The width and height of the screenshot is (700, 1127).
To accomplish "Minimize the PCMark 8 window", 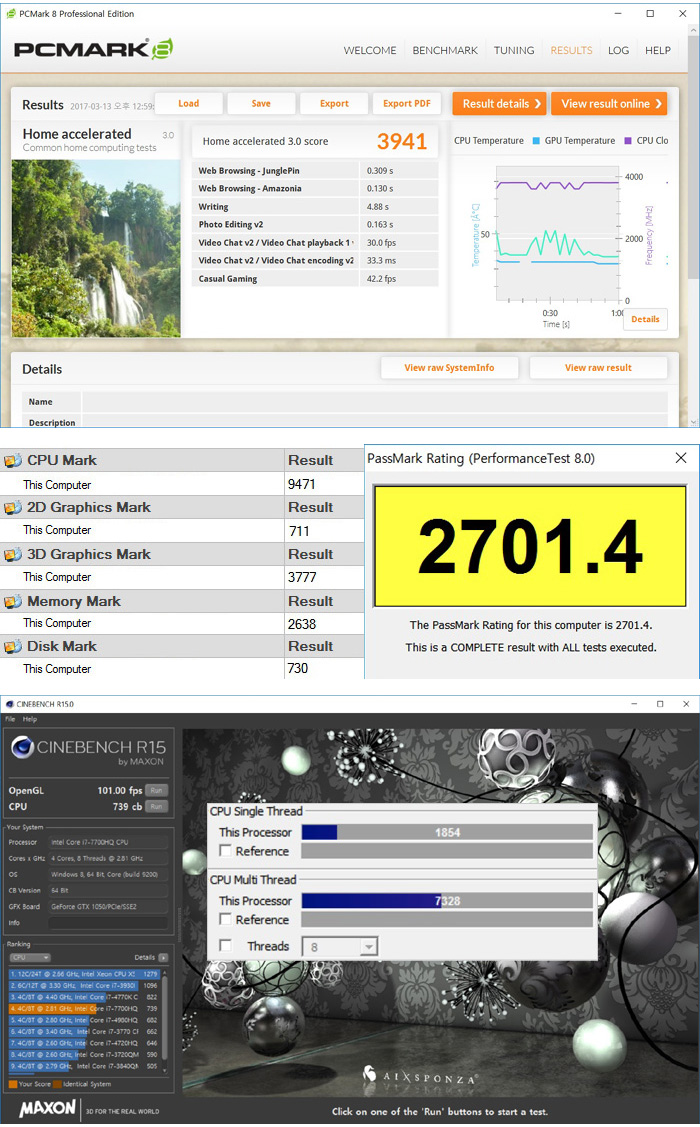I will (617, 14).
